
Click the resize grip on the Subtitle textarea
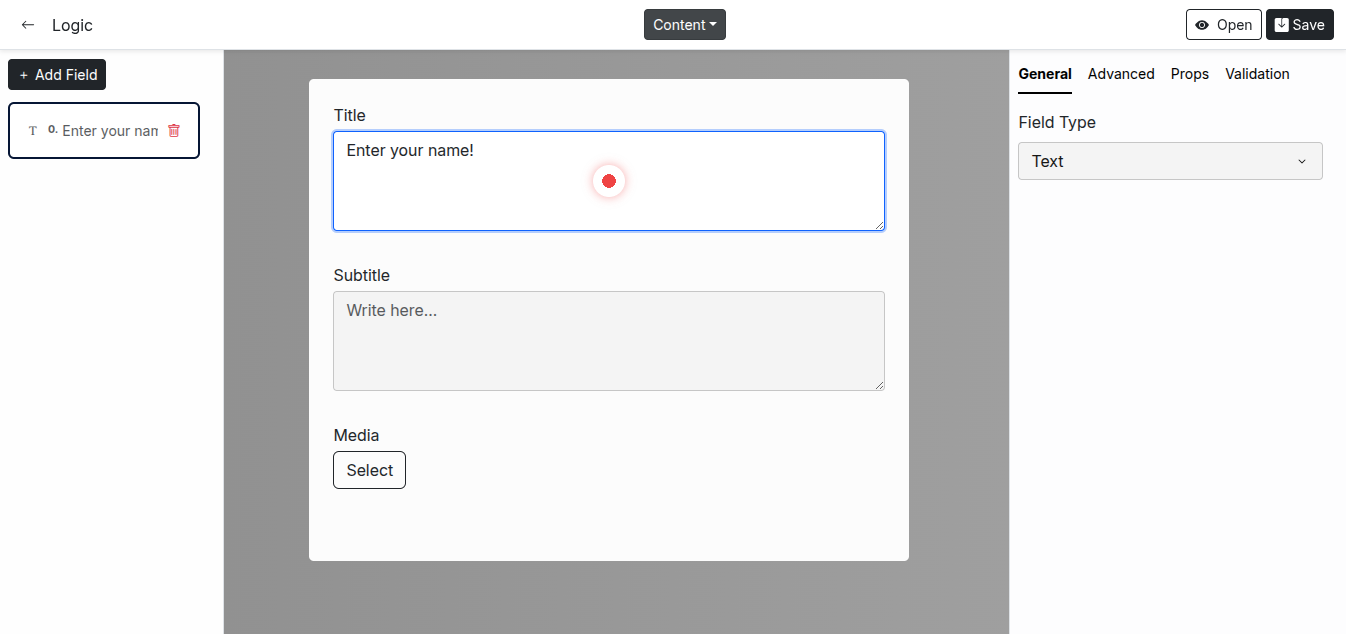point(879,385)
